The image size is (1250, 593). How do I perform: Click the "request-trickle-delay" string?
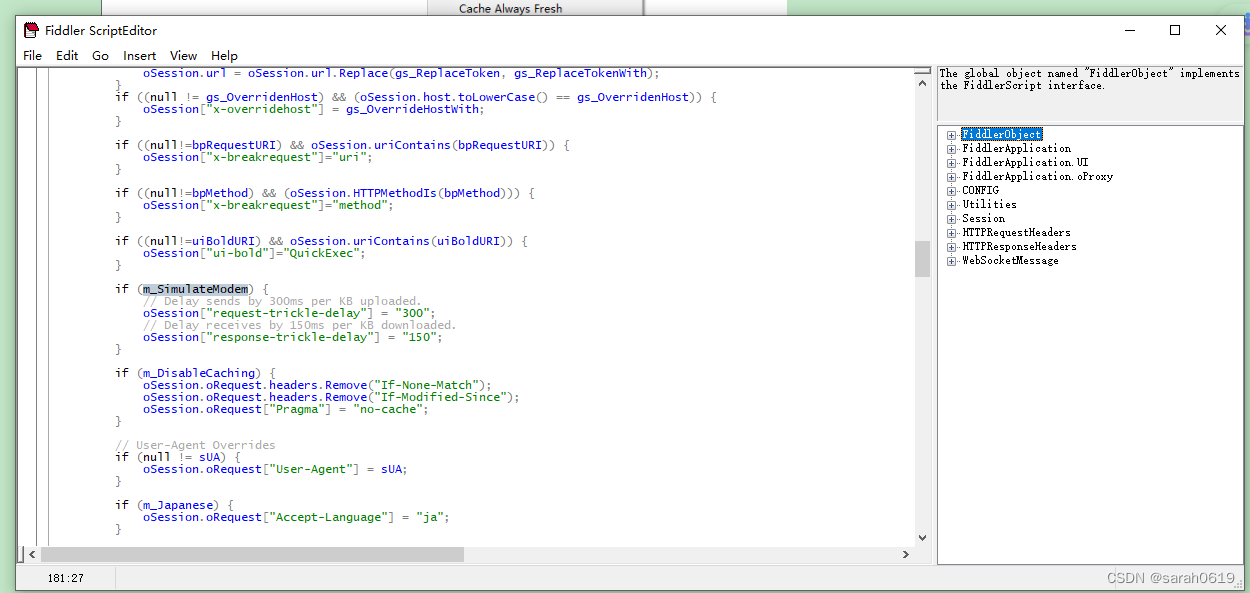coord(282,313)
